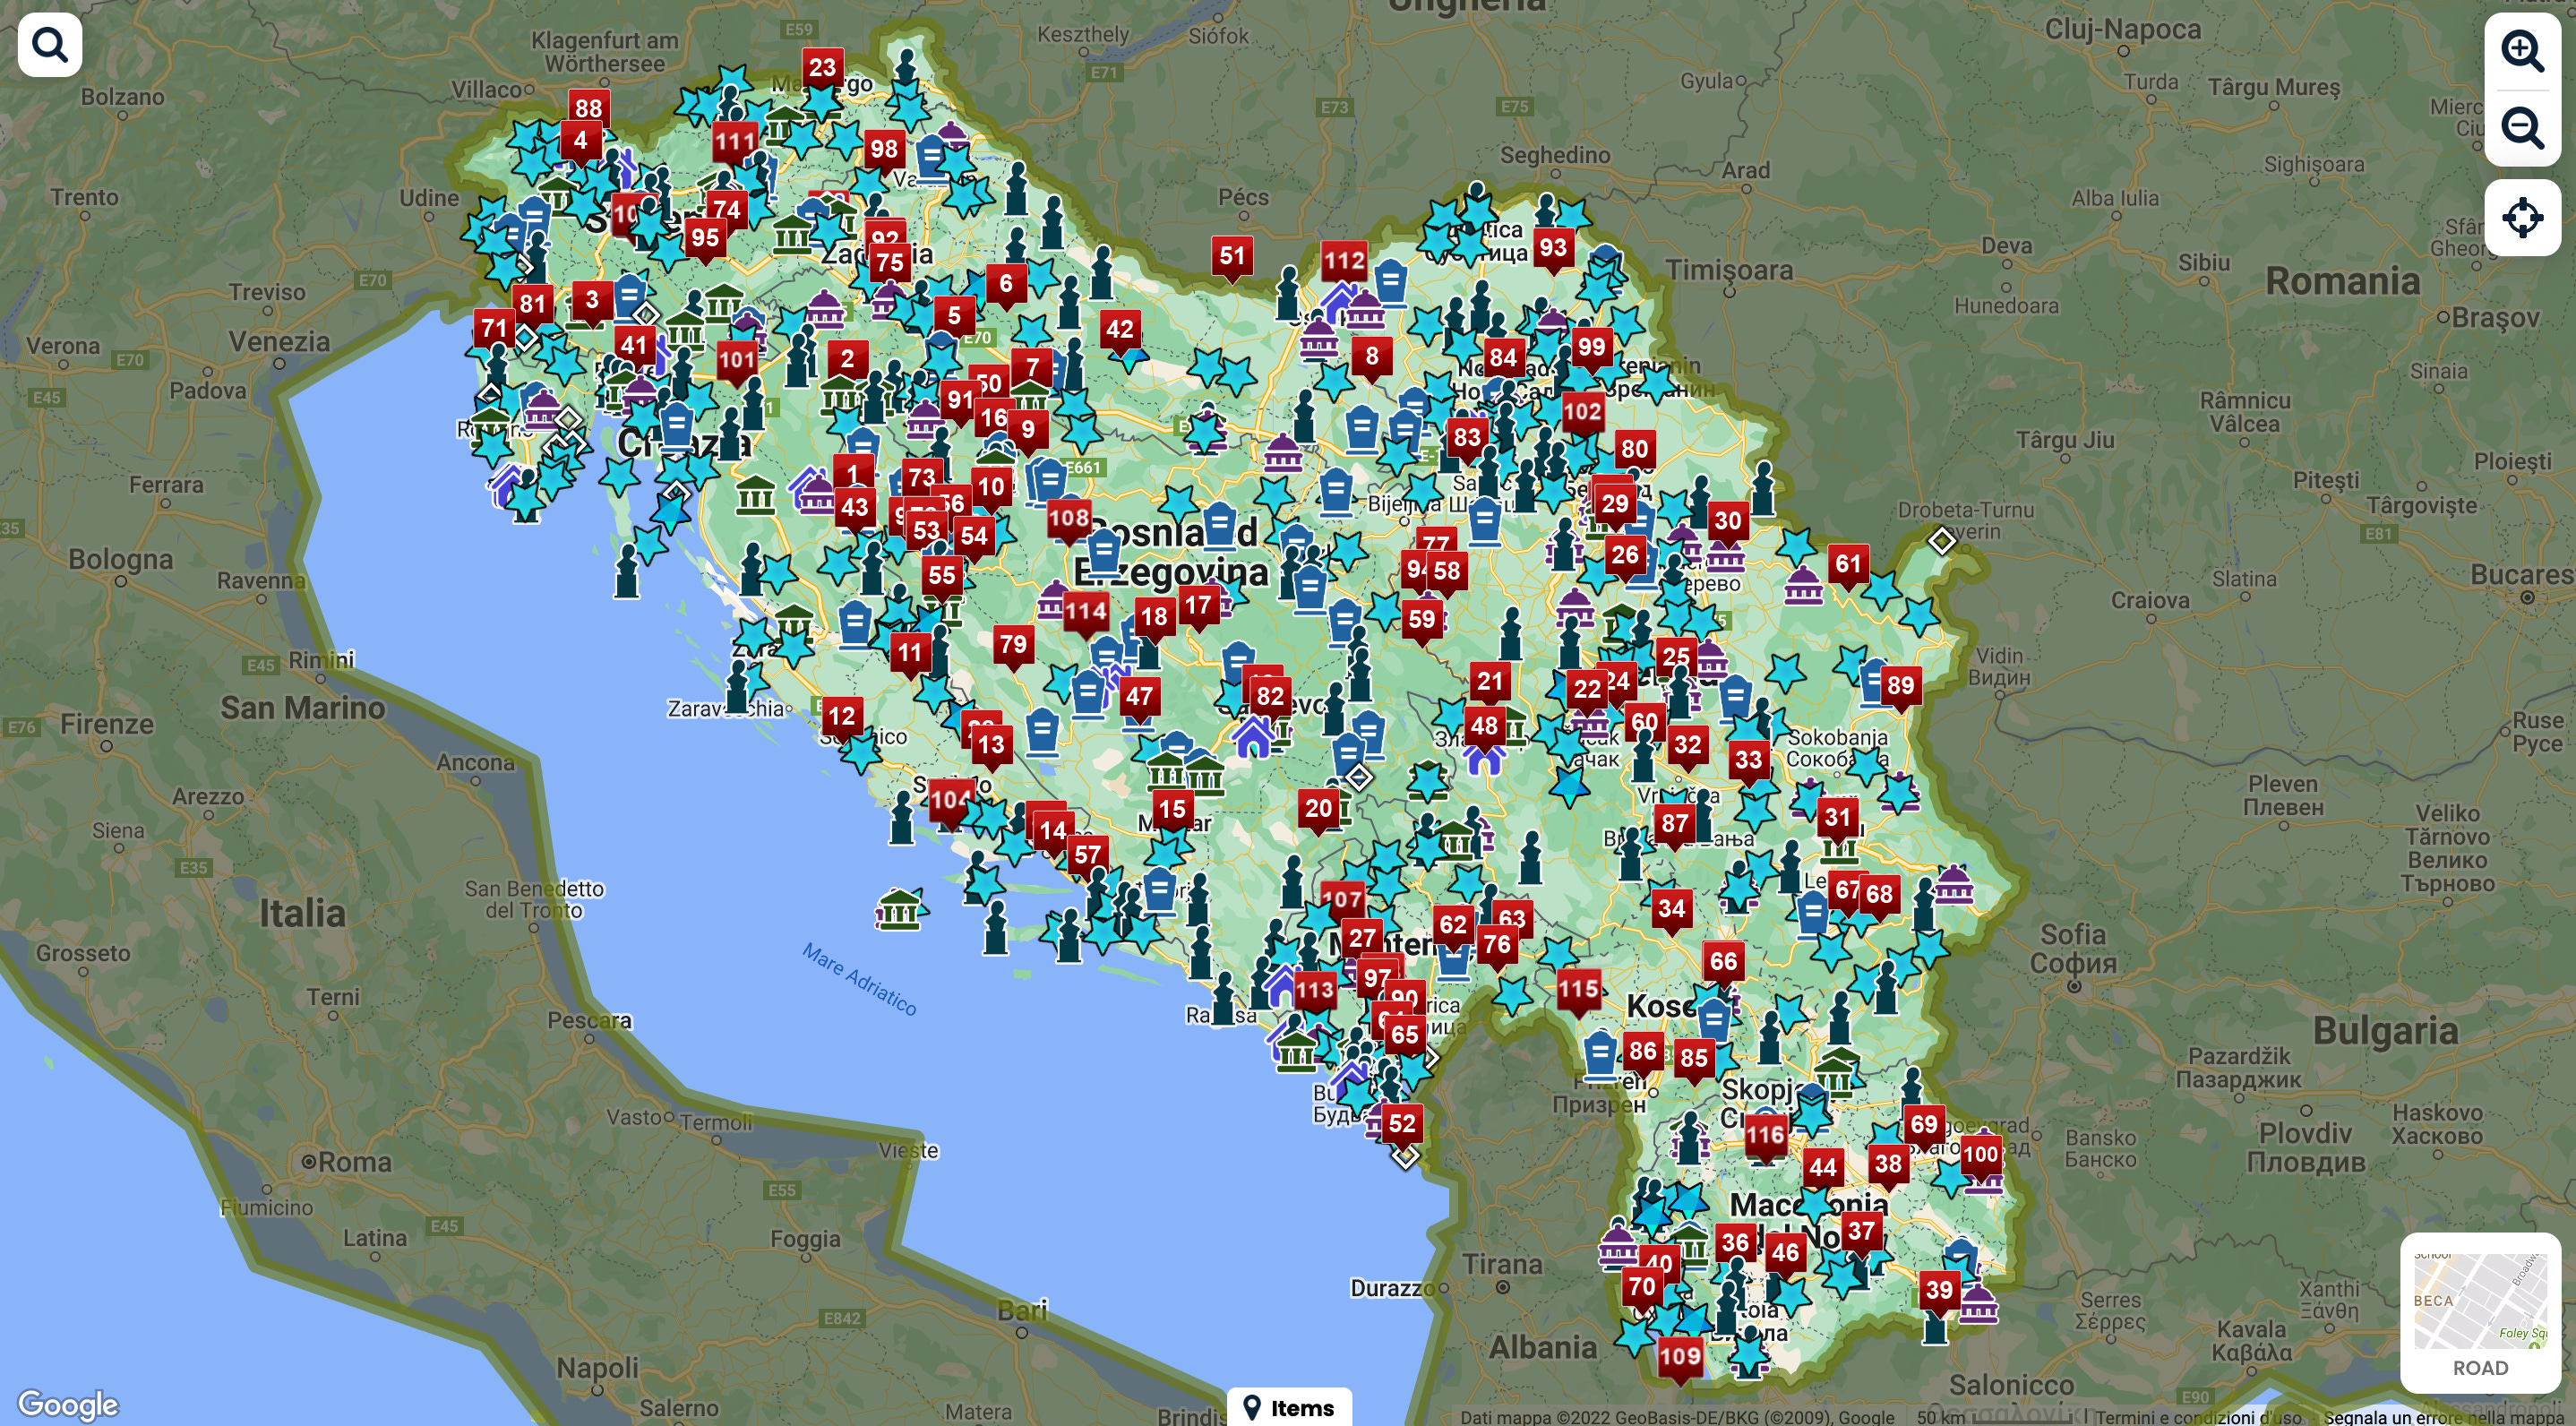Click diamond marker near Drobeta-Turnu Severin

[x=1942, y=541]
